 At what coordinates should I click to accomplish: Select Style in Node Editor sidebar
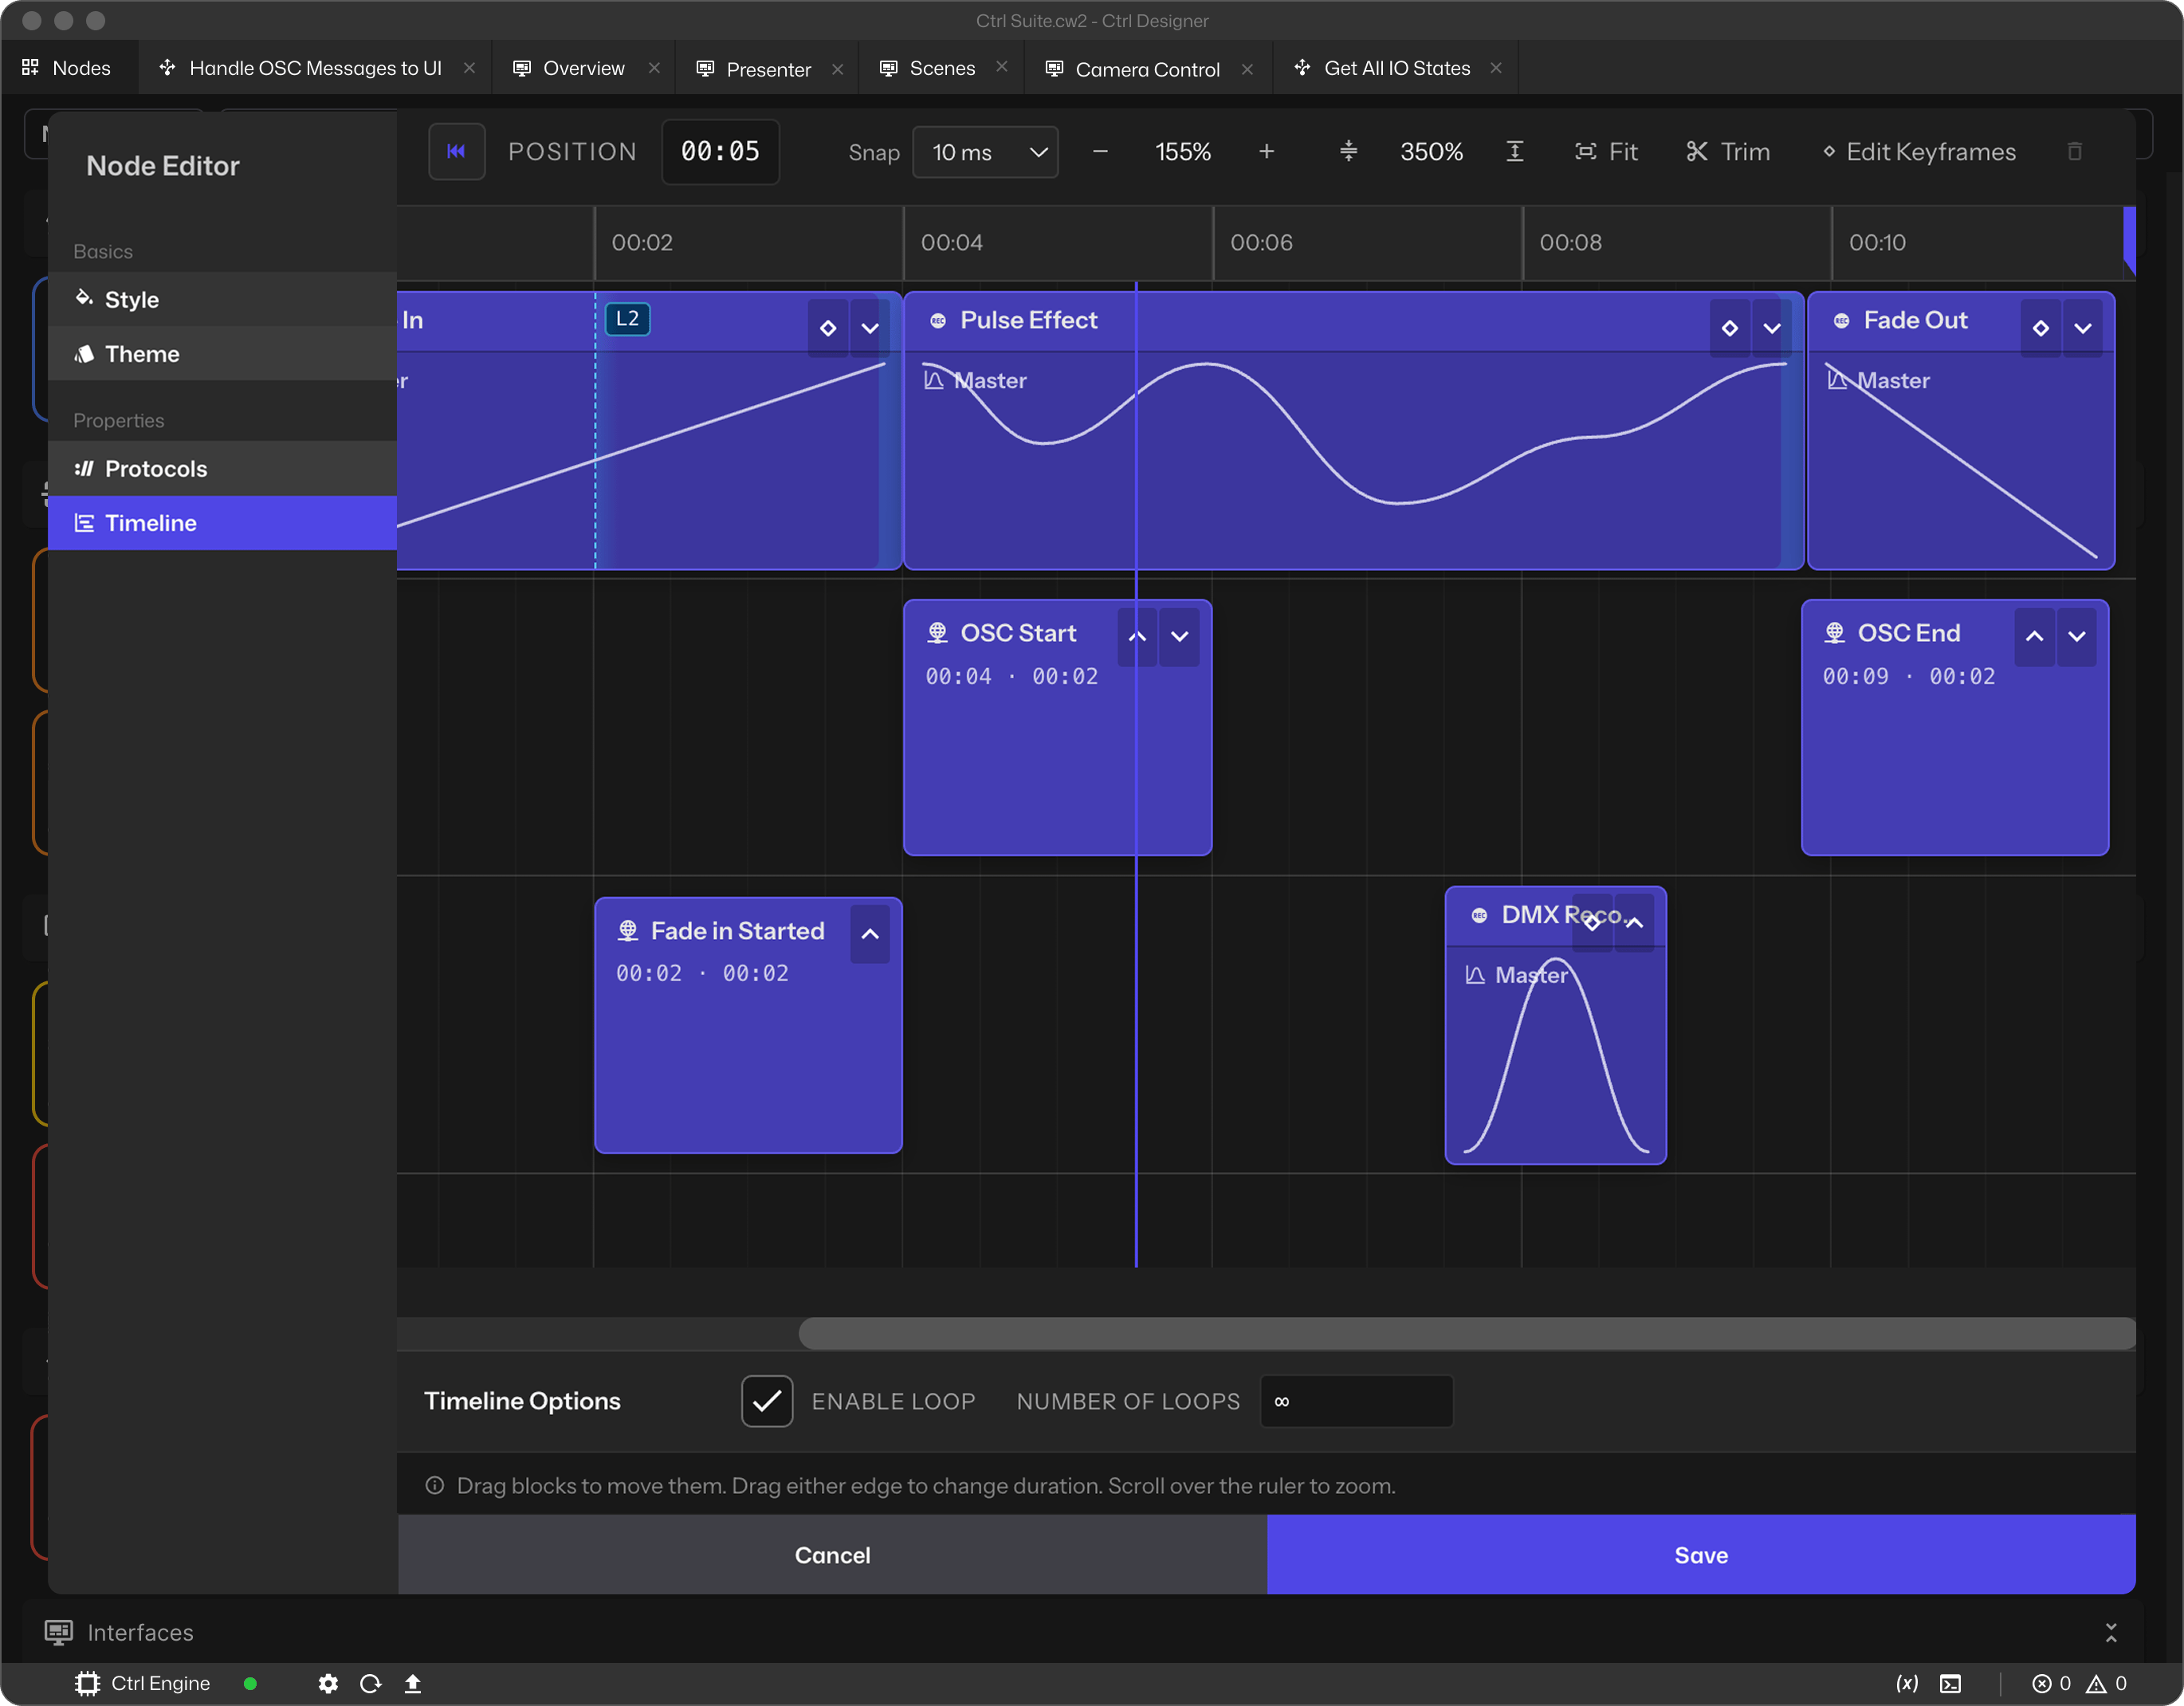click(x=222, y=299)
